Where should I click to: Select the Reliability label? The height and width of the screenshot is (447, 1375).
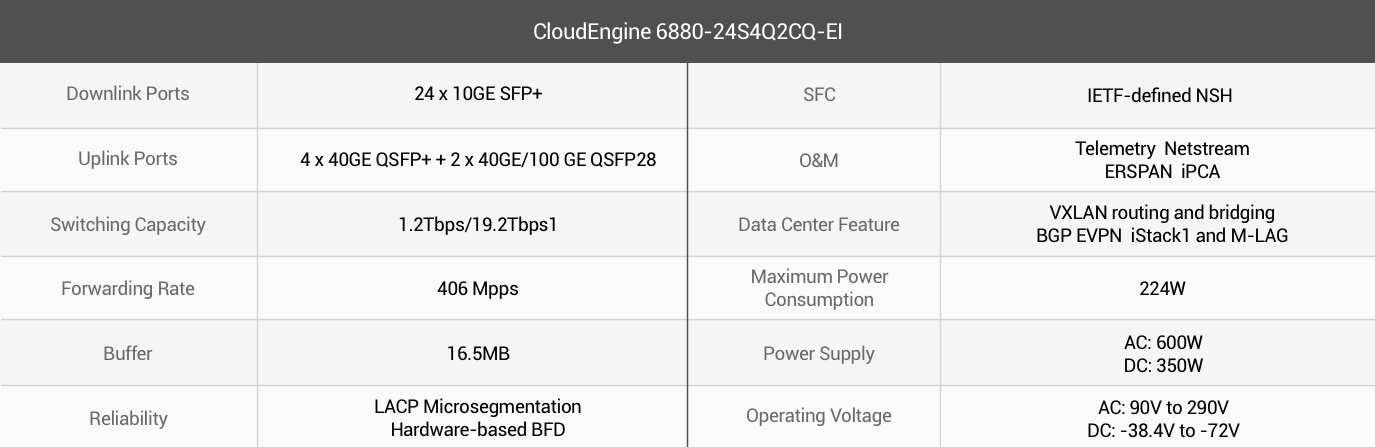pos(128,418)
